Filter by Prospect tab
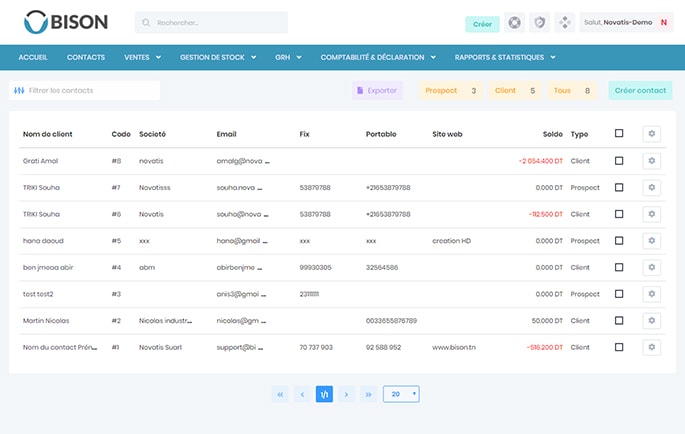This screenshot has height=434, width=685. 451,90
